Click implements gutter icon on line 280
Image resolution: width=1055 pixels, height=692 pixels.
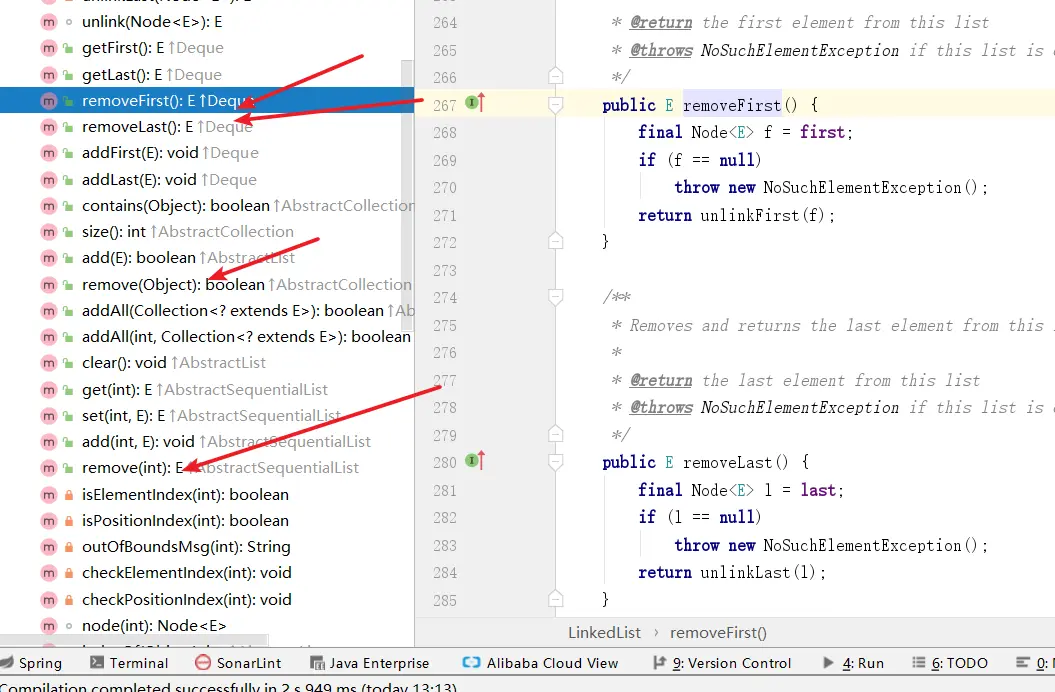pyautogui.click(x=475, y=460)
